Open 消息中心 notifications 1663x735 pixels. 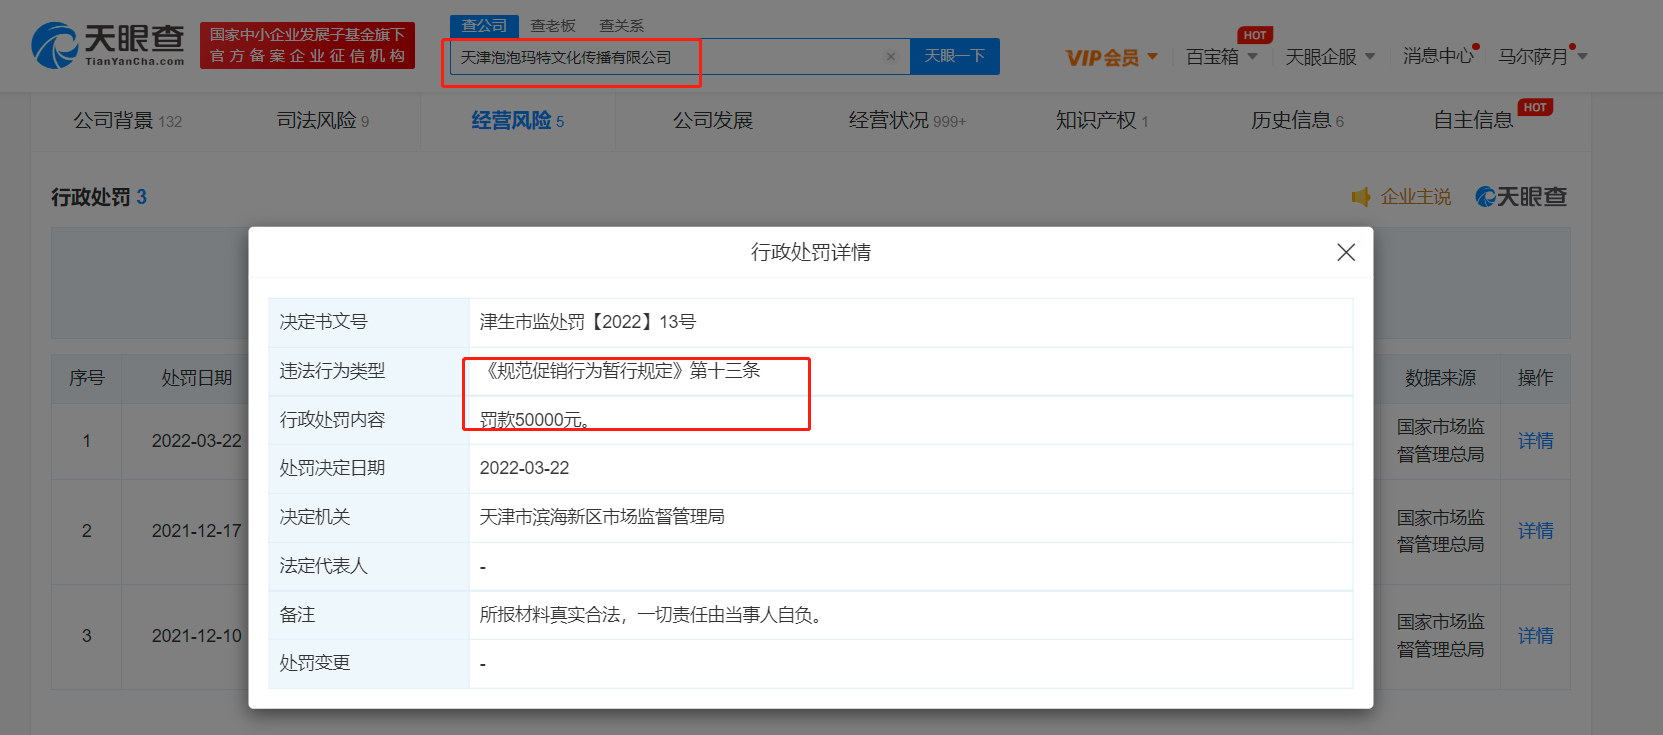click(x=1437, y=56)
